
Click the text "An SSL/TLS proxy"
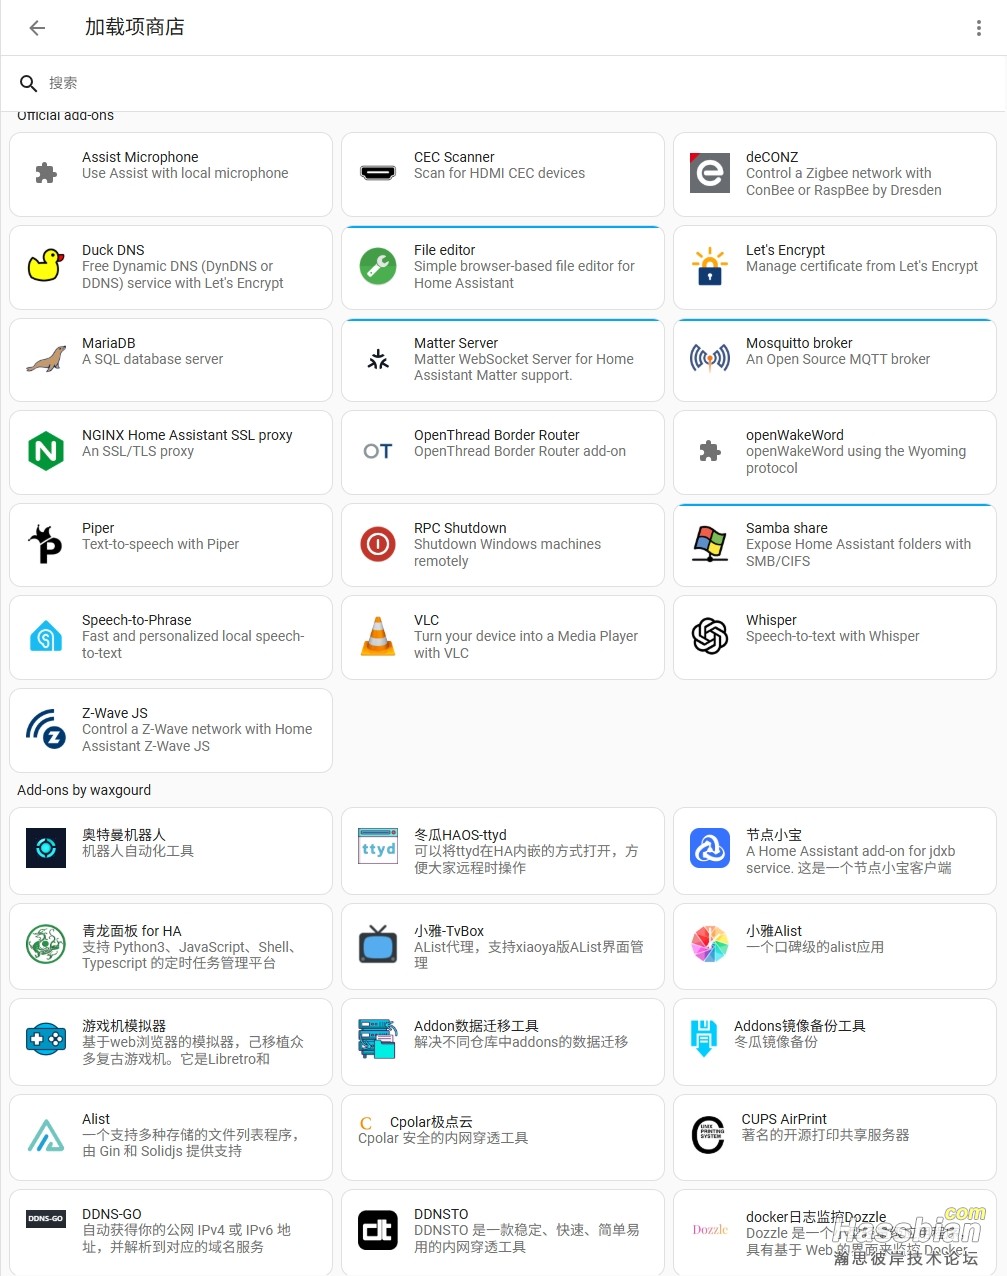click(x=138, y=451)
